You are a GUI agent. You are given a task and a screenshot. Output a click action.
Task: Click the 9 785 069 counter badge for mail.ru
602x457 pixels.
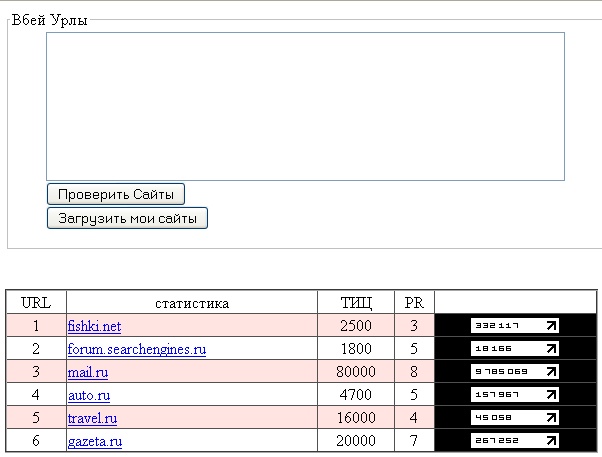[515, 372]
